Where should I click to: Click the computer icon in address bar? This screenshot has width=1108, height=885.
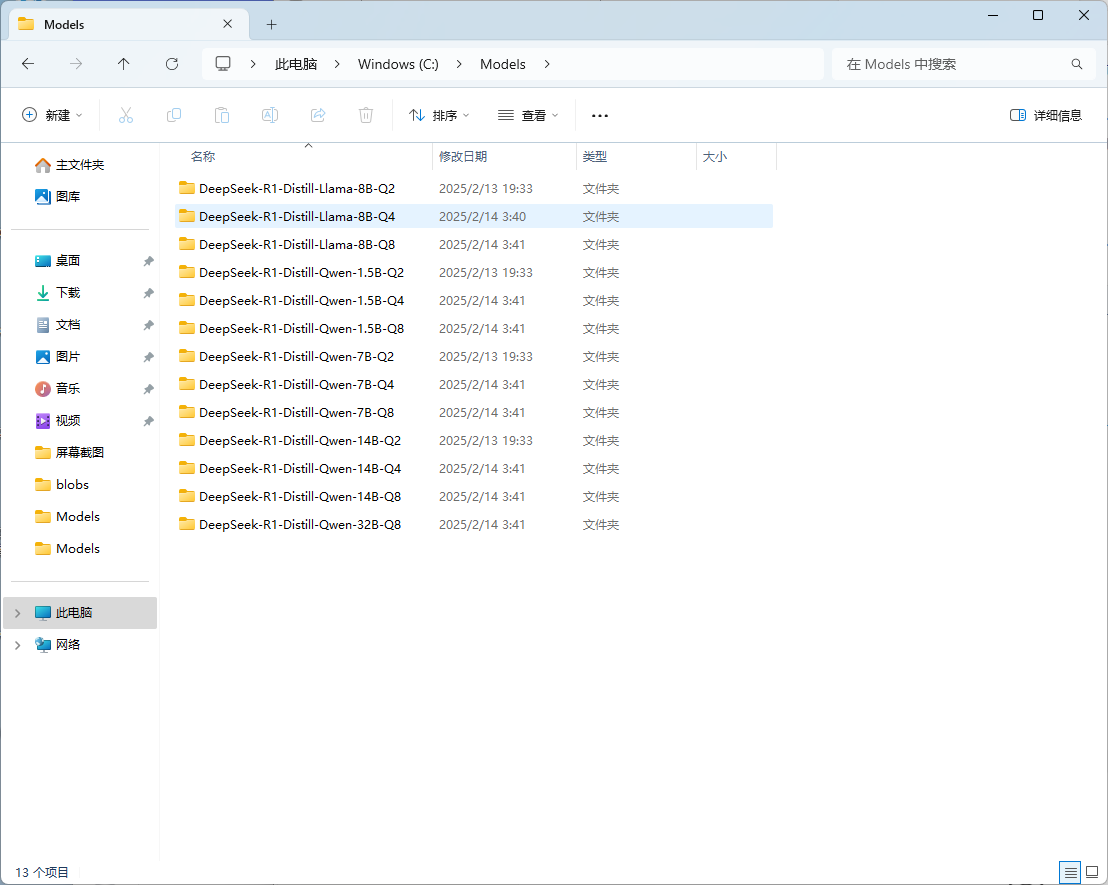point(223,64)
